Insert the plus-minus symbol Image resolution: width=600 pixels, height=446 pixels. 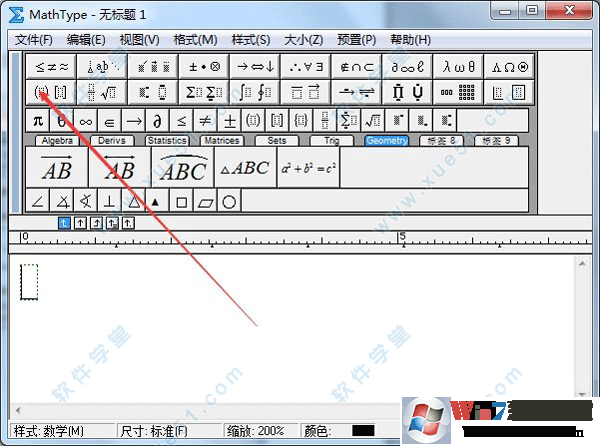click(x=230, y=121)
